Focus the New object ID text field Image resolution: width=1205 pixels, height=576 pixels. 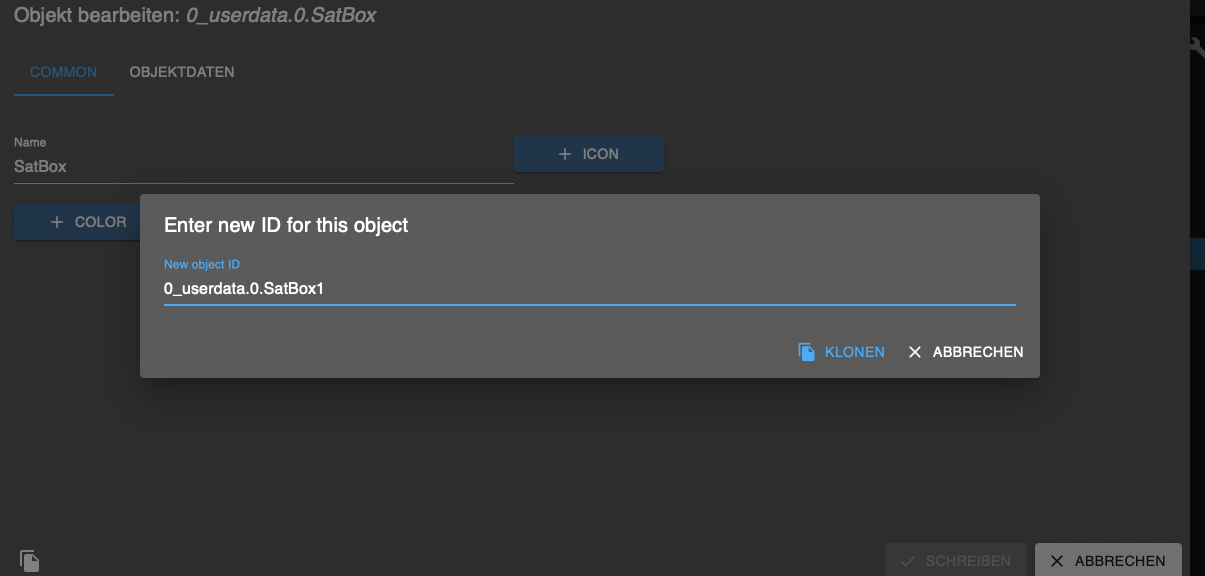pos(590,289)
